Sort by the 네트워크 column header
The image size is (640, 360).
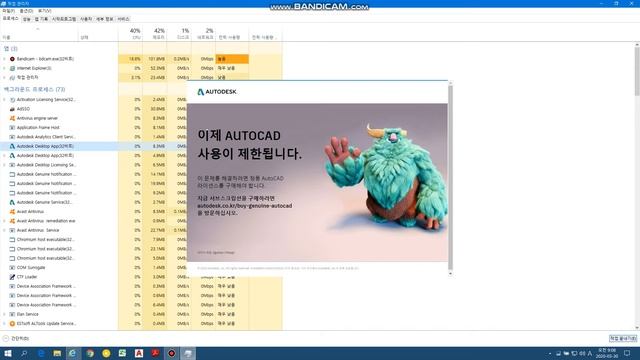tap(204, 33)
